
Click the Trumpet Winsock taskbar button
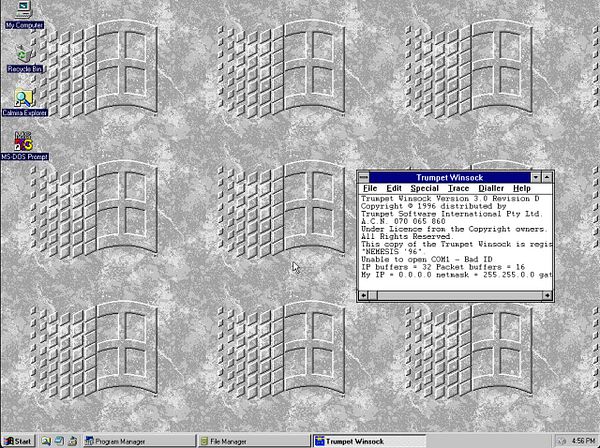click(x=369, y=441)
